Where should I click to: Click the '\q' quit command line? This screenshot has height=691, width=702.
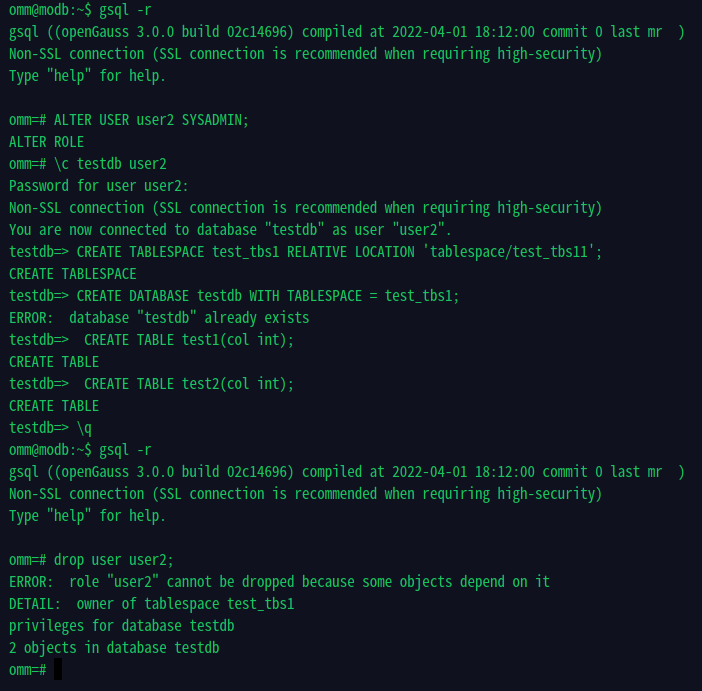[x=50, y=428]
